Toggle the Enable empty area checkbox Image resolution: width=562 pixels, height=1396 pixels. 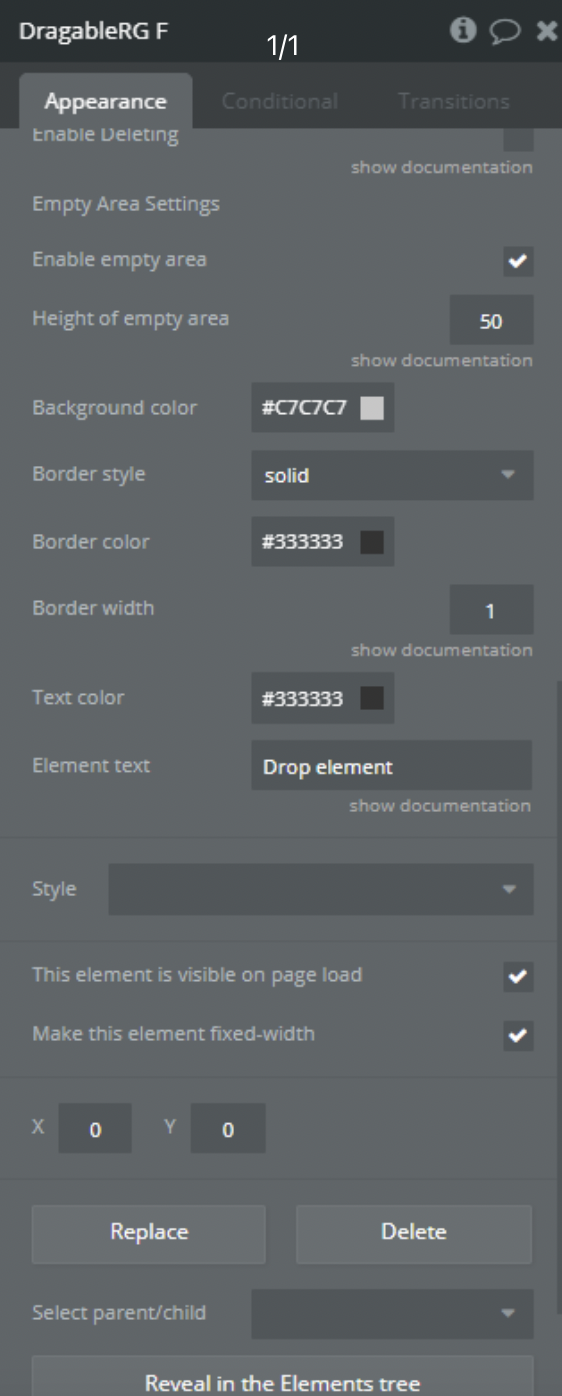tap(518, 262)
